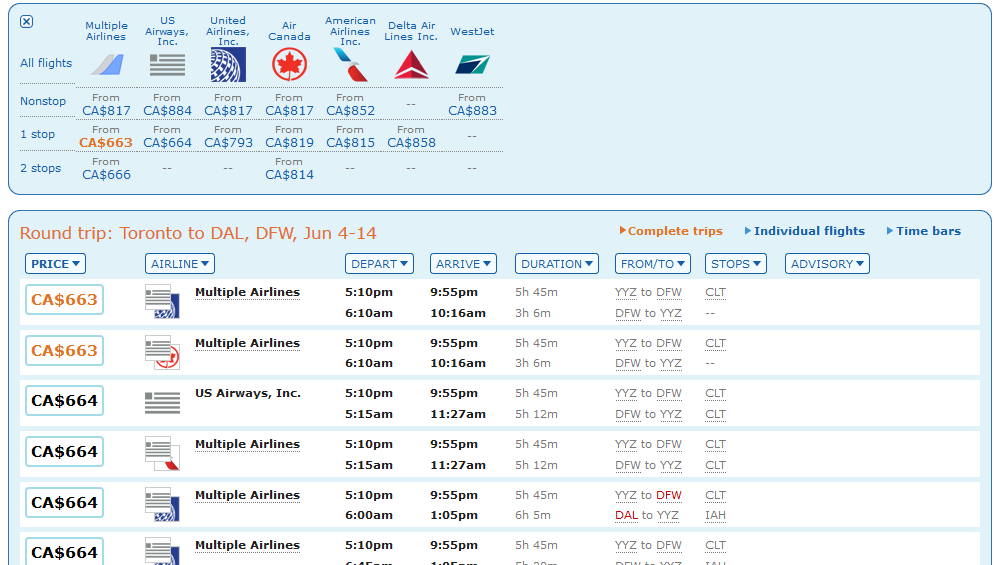
Task: Click Multiple Airlines name in first result
Action: [x=247, y=292]
